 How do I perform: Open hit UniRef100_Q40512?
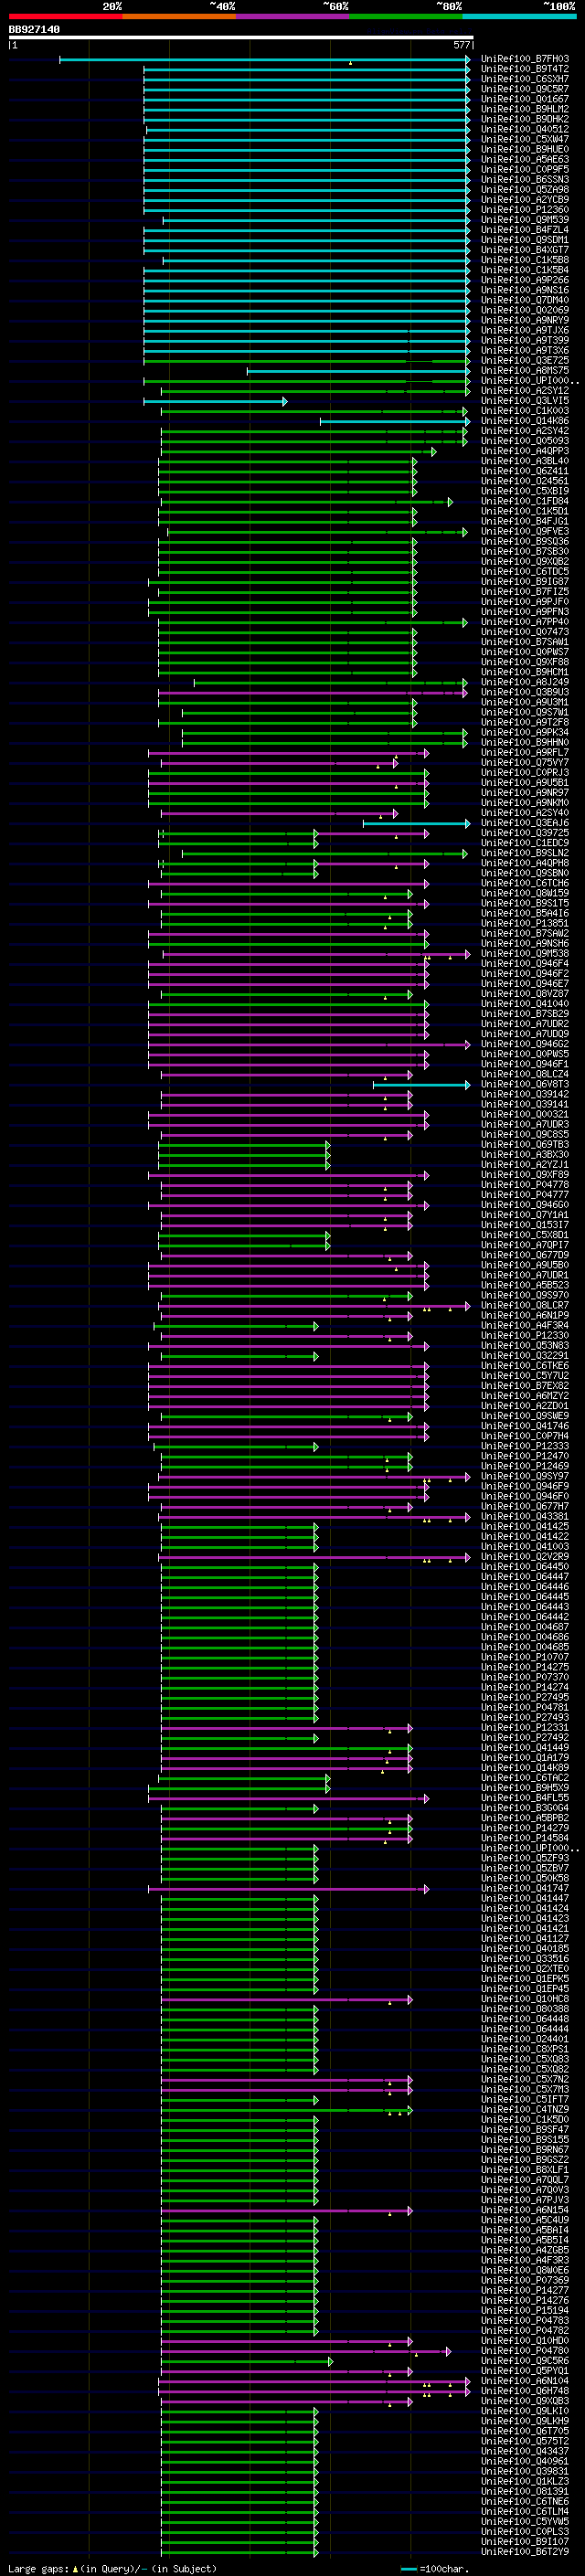pos(524,129)
